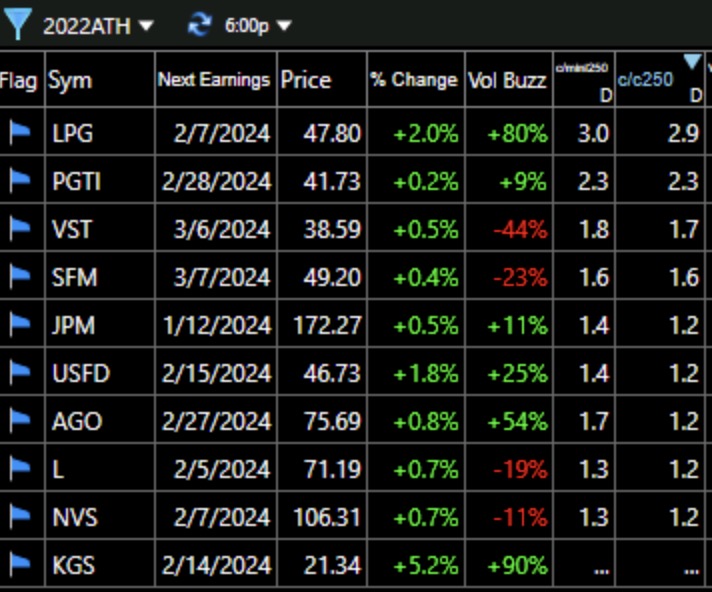712x592 pixels.
Task: Click the 1/12/2024 earnings date for JPM
Action: (217, 326)
